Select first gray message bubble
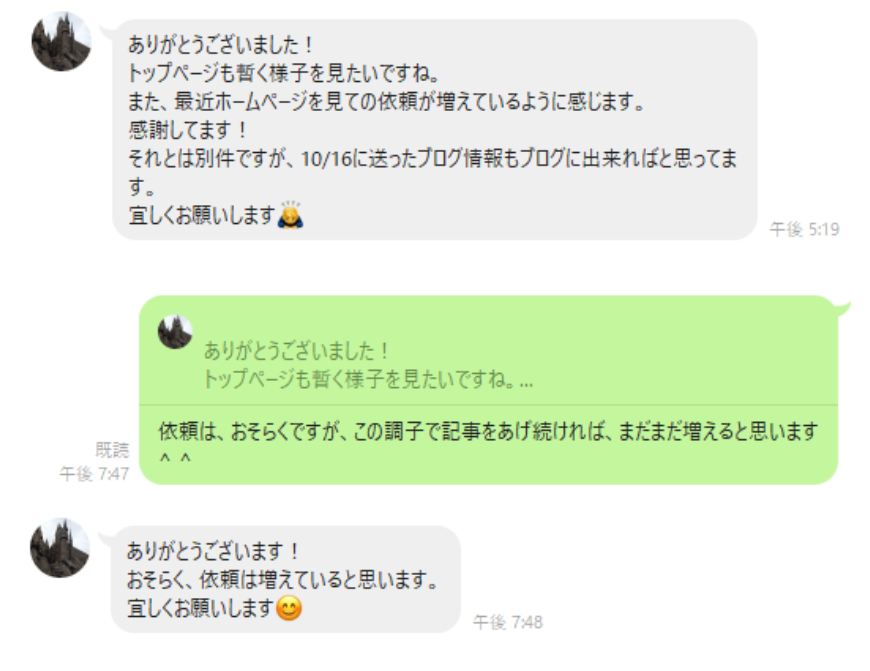Screen dimensions: 870x671 [435, 130]
